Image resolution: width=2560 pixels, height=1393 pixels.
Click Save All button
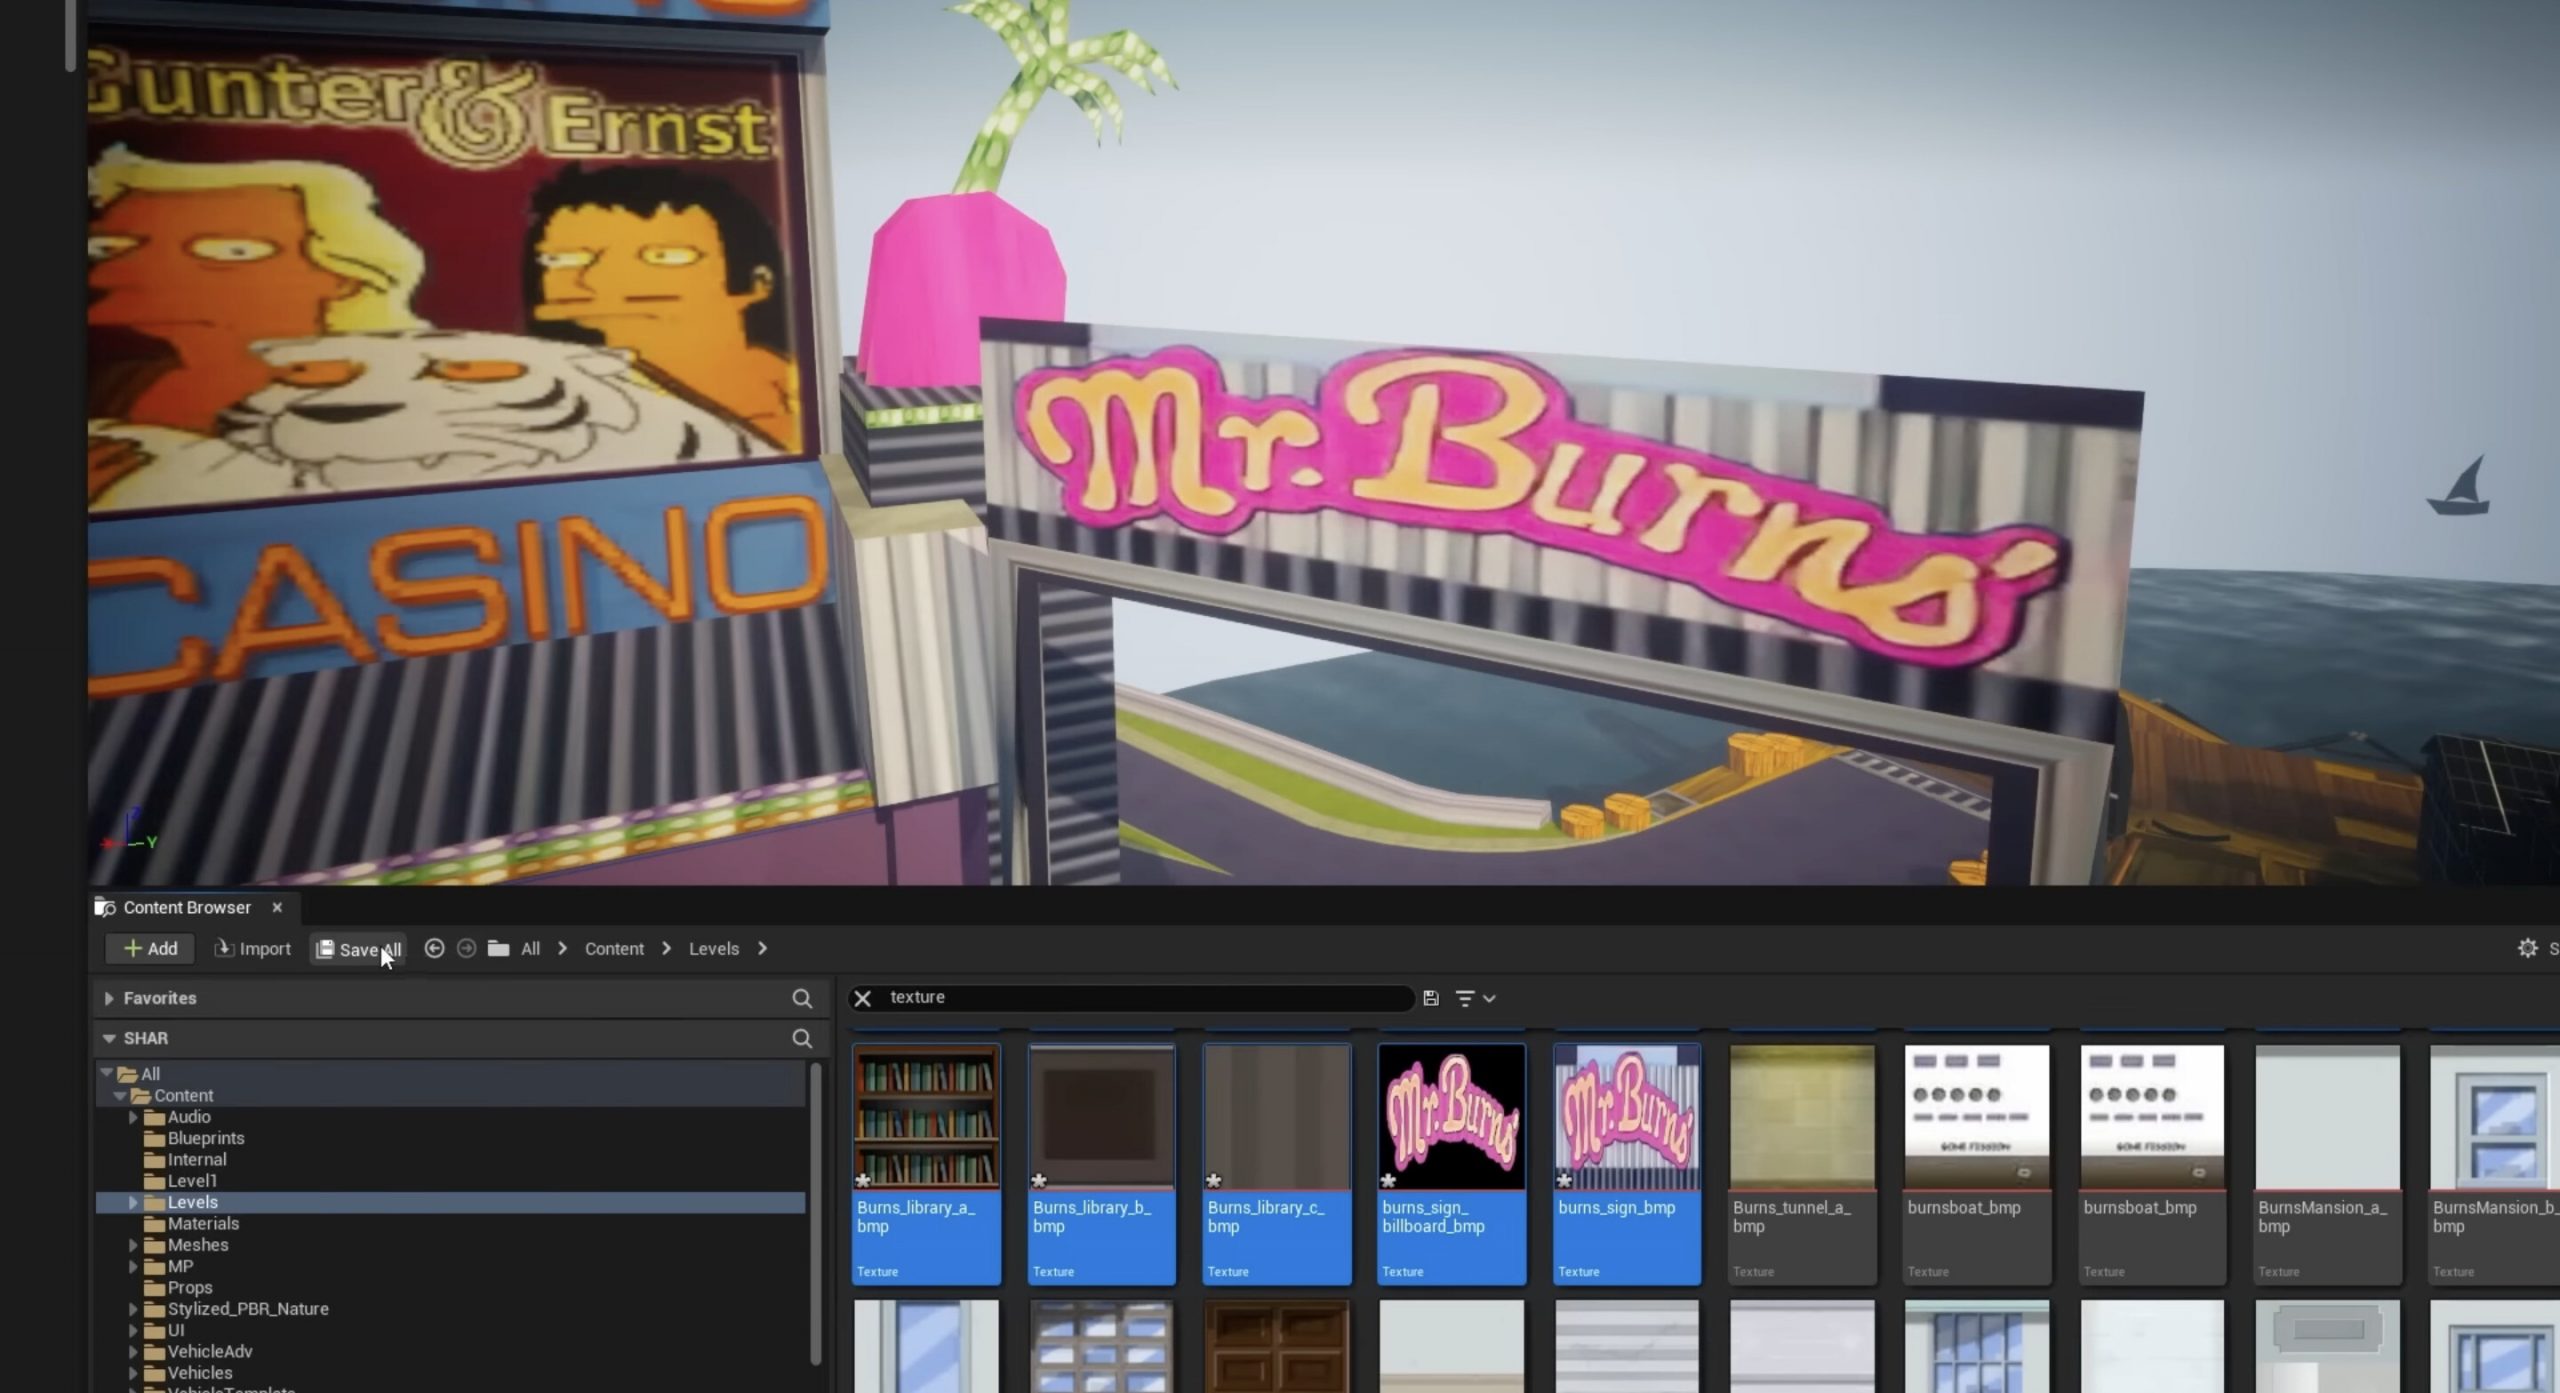tap(358, 949)
